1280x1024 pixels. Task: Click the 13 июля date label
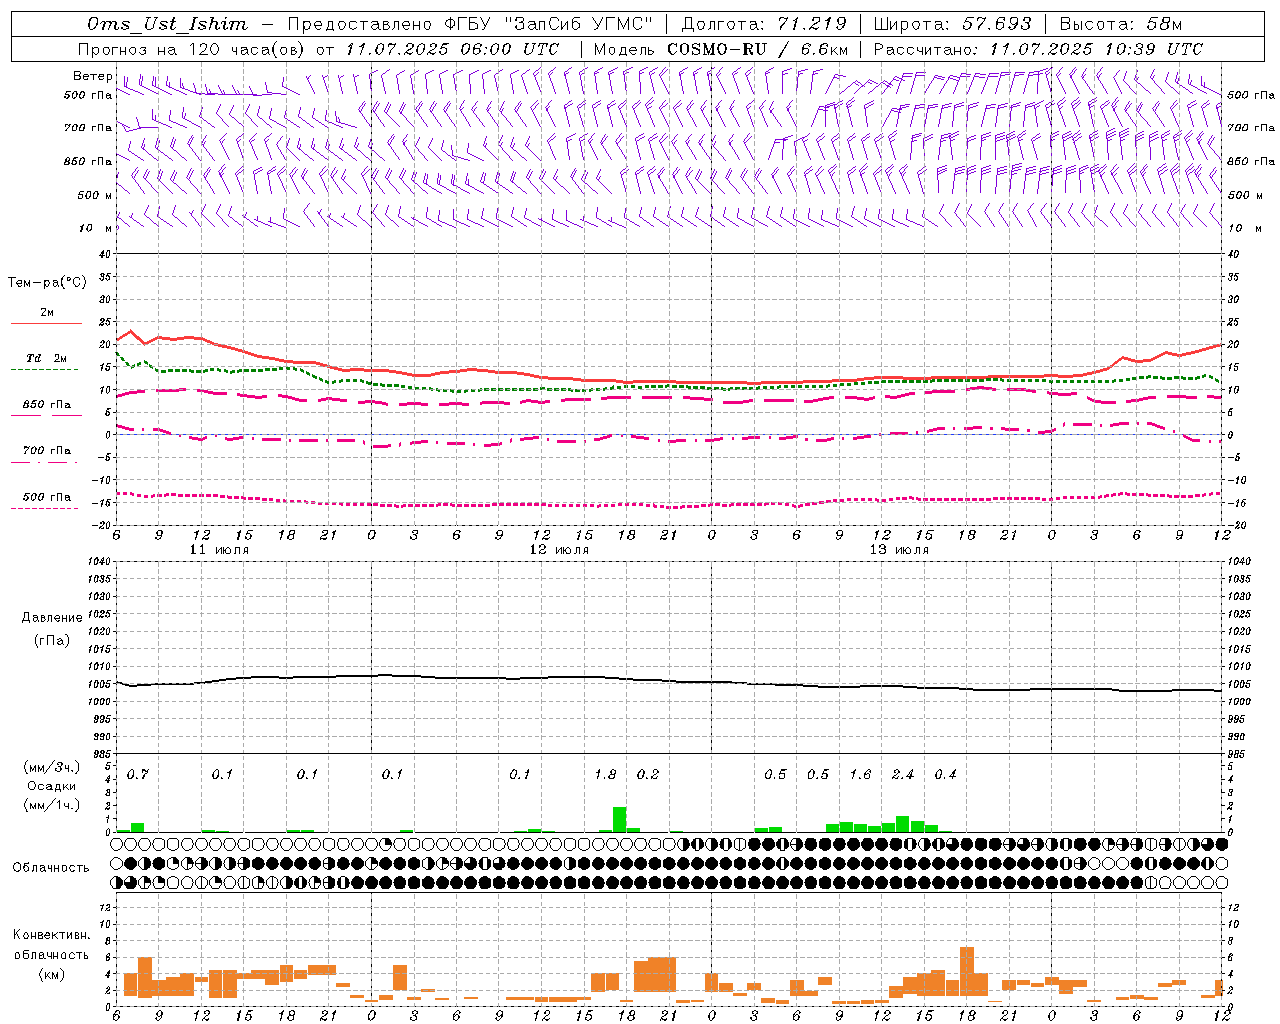coord(899,550)
